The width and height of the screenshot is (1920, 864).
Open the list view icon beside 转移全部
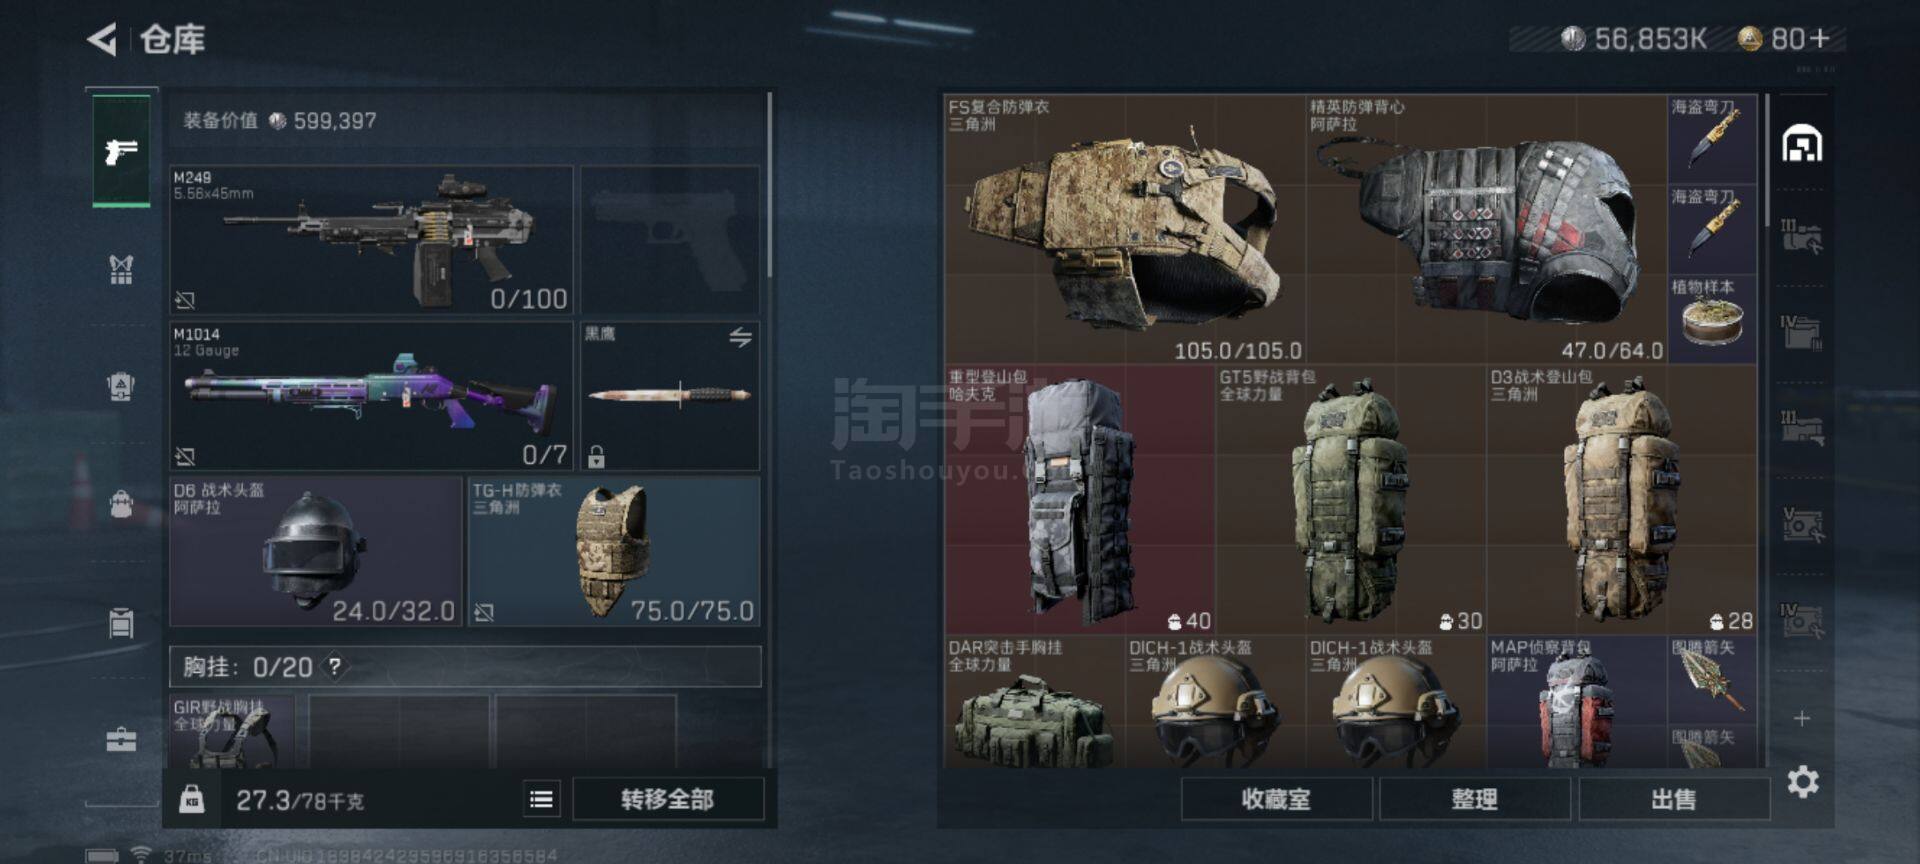(541, 799)
